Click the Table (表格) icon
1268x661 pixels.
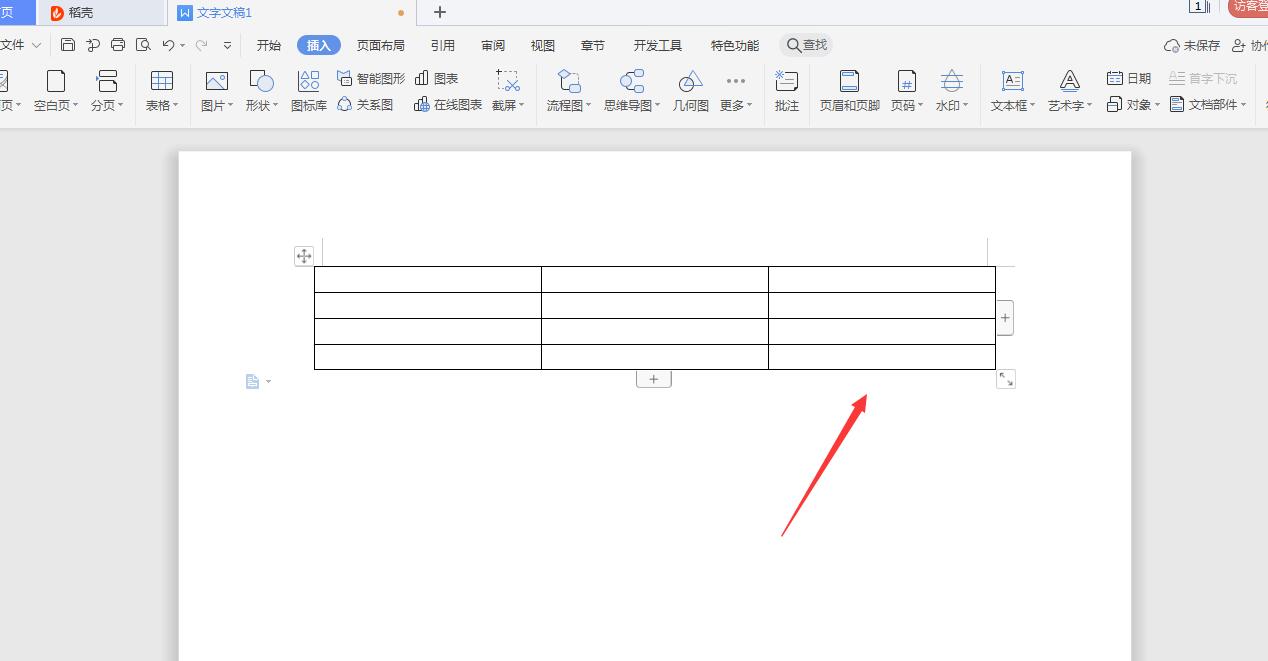click(161, 82)
